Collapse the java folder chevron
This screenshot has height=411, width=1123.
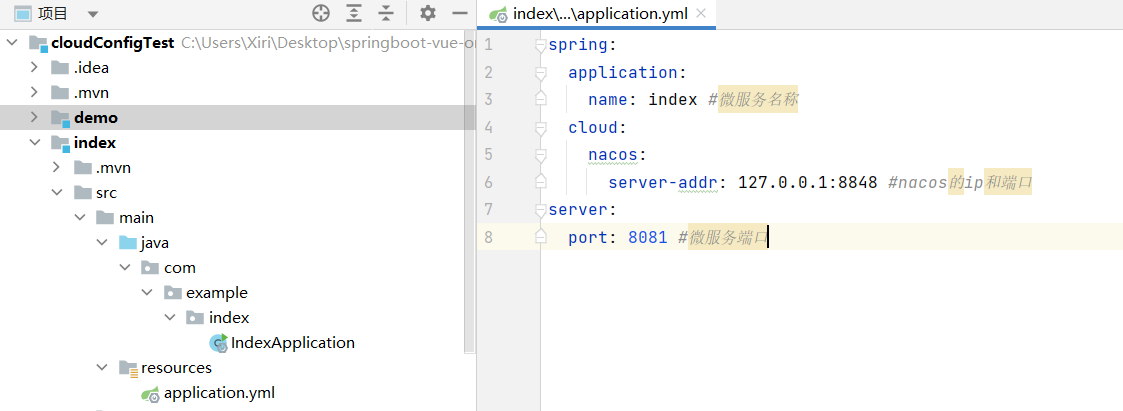click(102, 243)
